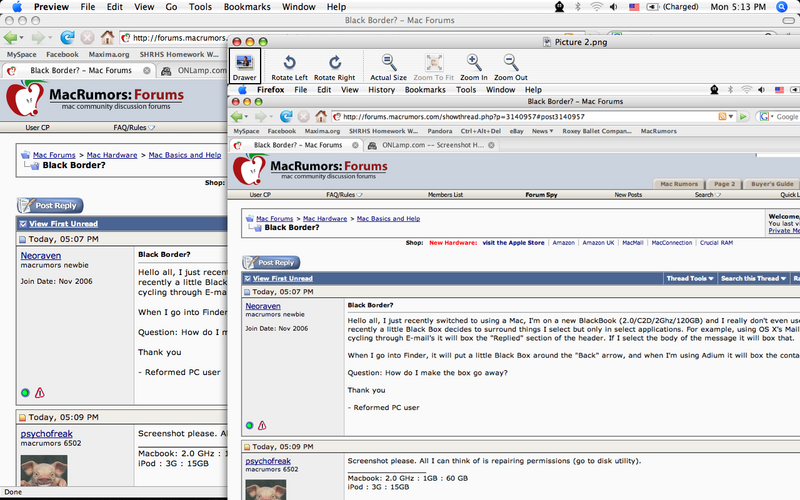The width and height of the screenshot is (800, 500).
Task: Click the Zoom To Fit tool
Action: coord(434,67)
